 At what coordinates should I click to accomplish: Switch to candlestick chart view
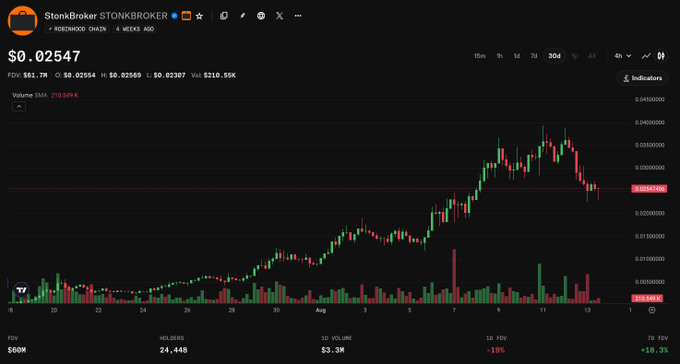coord(661,56)
